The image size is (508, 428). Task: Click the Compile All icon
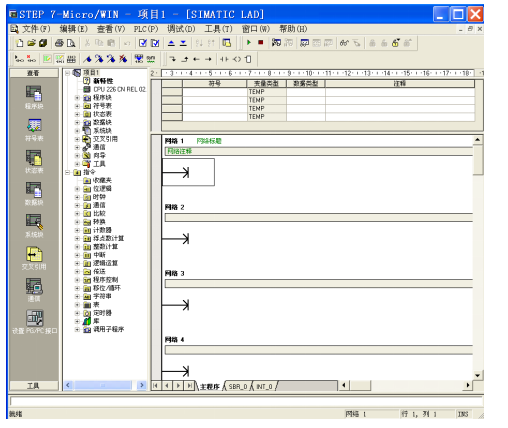tap(155, 43)
